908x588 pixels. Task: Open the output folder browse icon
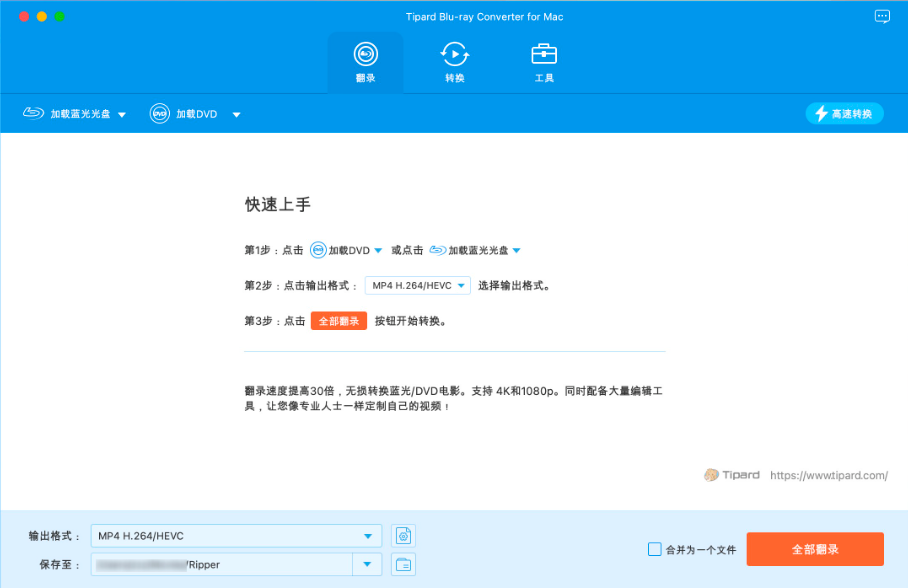403,564
